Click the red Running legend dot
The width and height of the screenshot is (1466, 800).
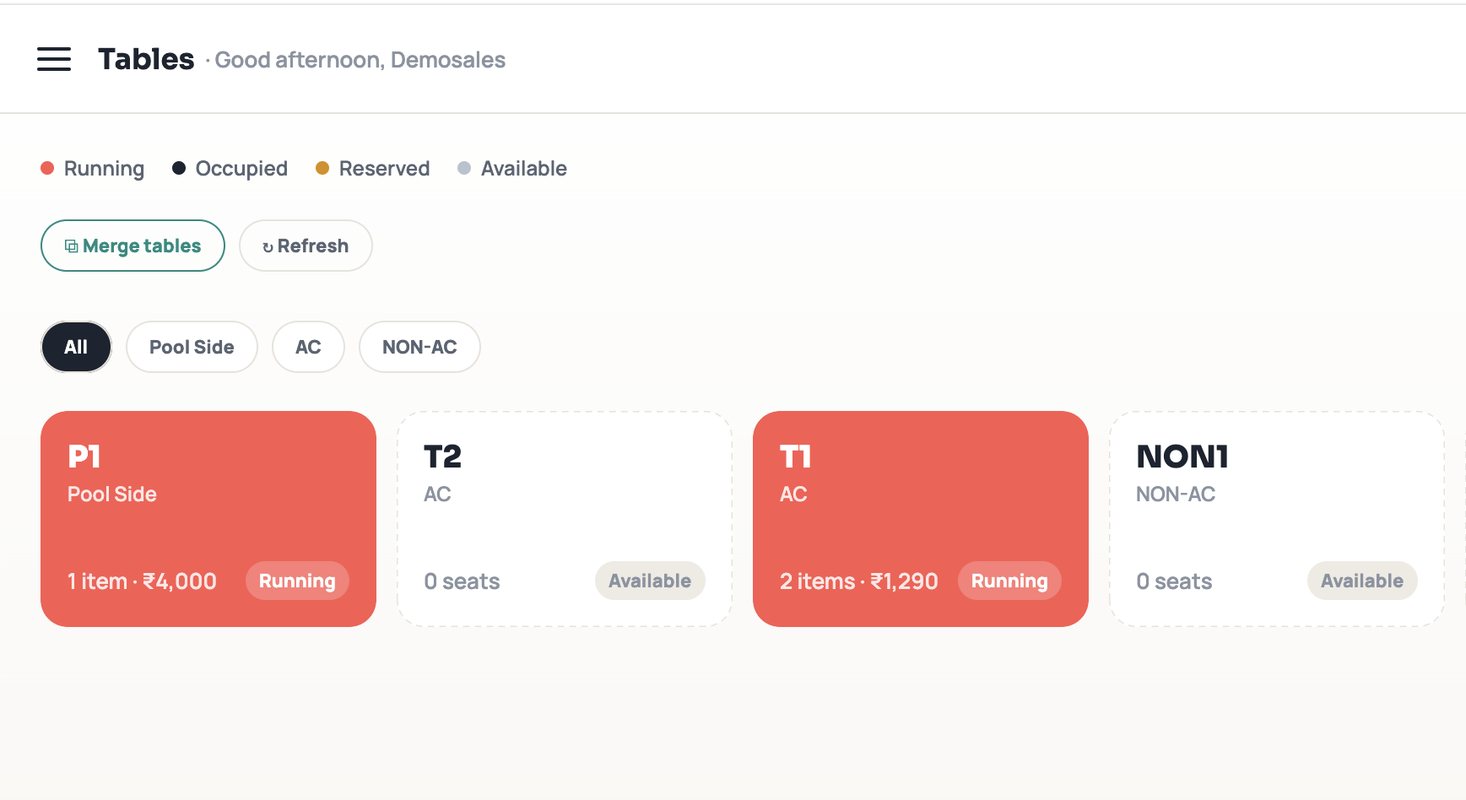[x=47, y=168]
